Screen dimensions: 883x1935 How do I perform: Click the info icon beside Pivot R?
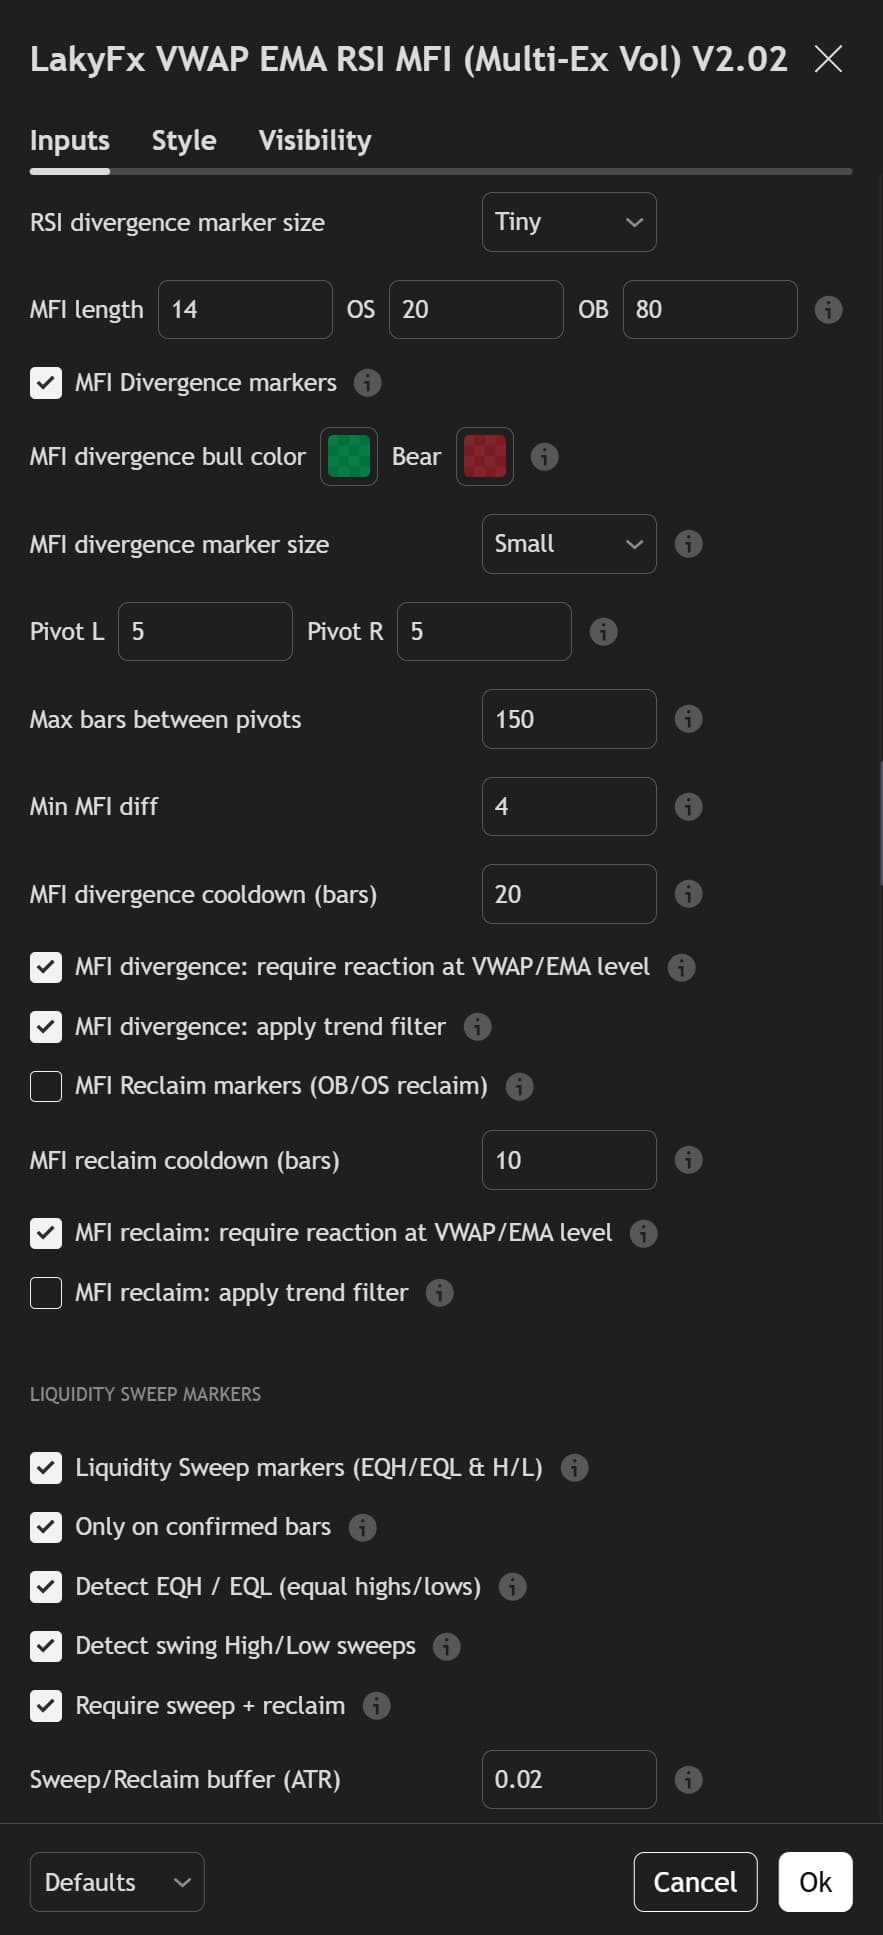tap(603, 631)
